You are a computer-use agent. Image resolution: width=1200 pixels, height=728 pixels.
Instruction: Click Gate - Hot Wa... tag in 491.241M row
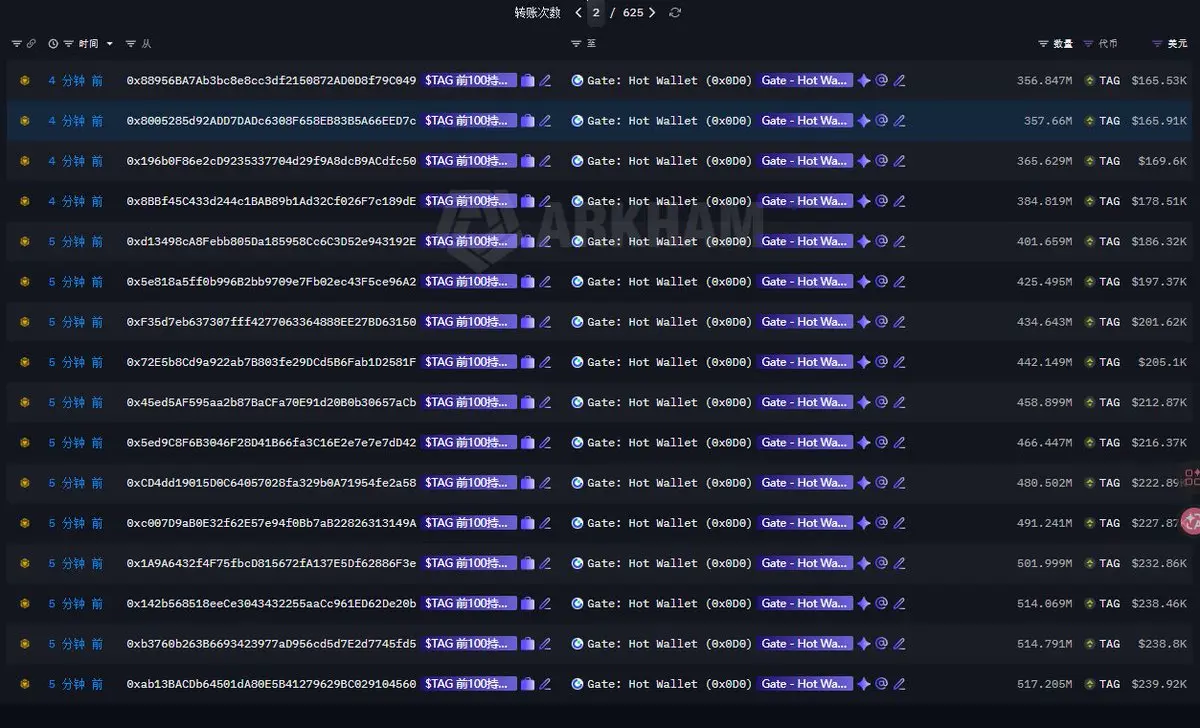click(805, 523)
